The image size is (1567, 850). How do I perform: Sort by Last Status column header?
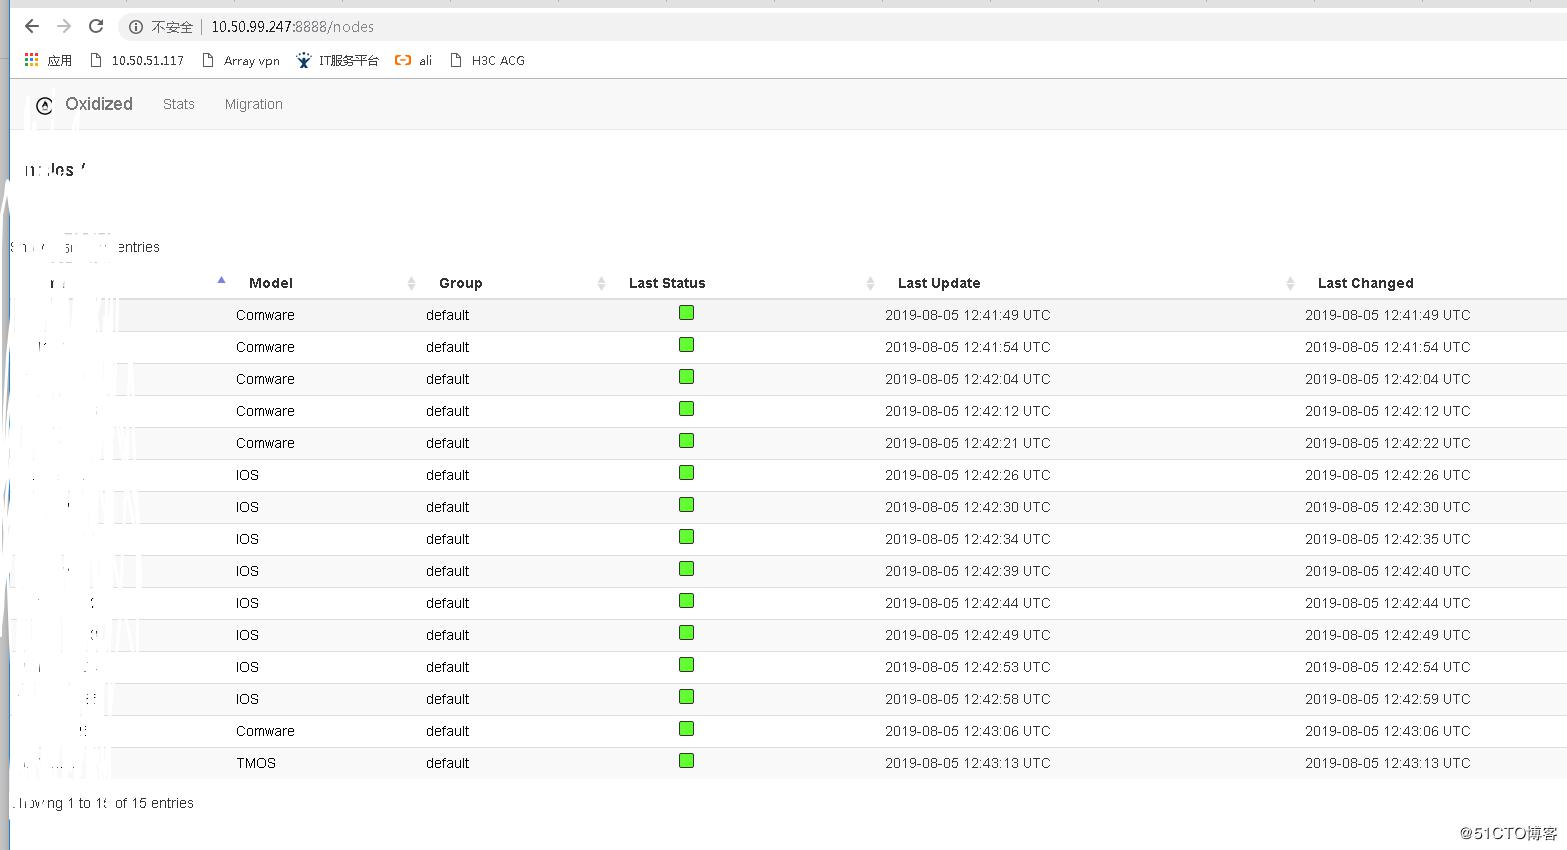(667, 283)
